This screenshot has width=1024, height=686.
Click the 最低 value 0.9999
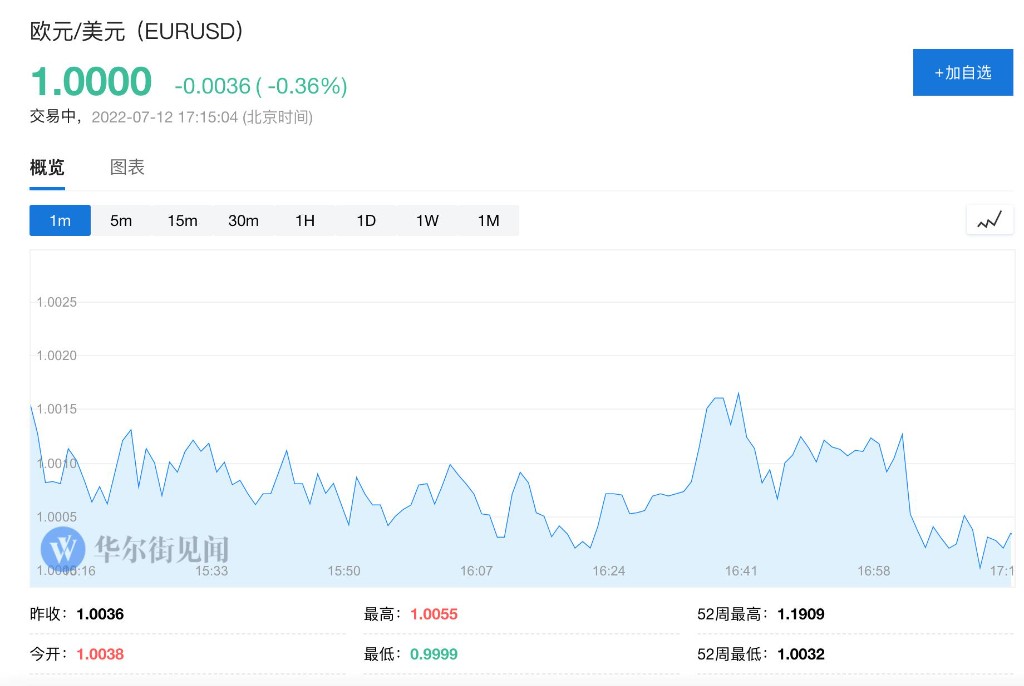[434, 654]
